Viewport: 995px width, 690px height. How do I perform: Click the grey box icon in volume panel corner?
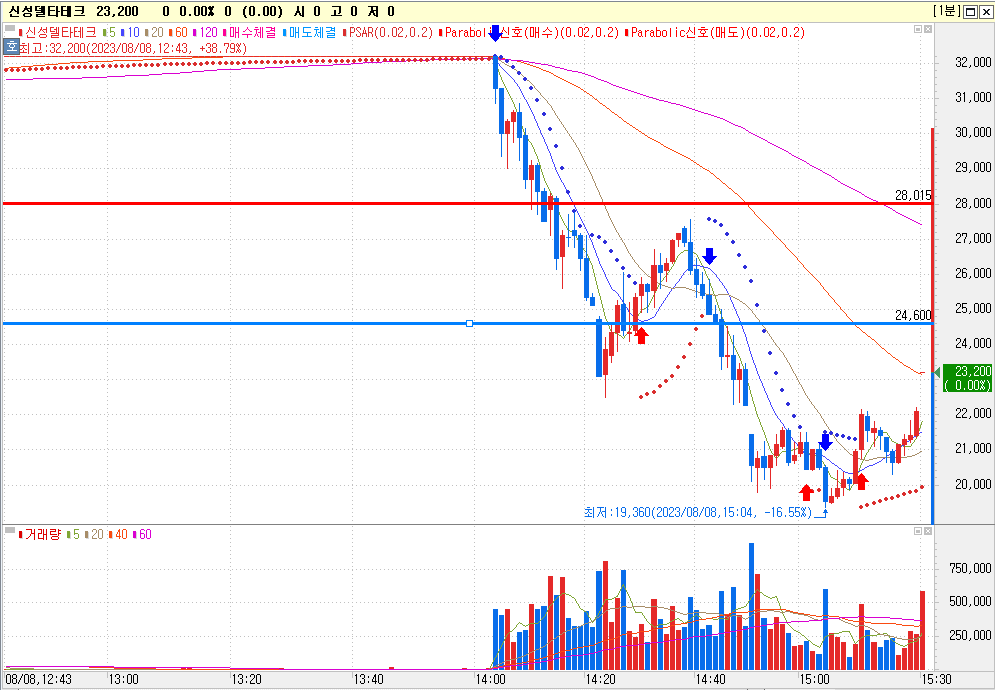click(x=10, y=530)
